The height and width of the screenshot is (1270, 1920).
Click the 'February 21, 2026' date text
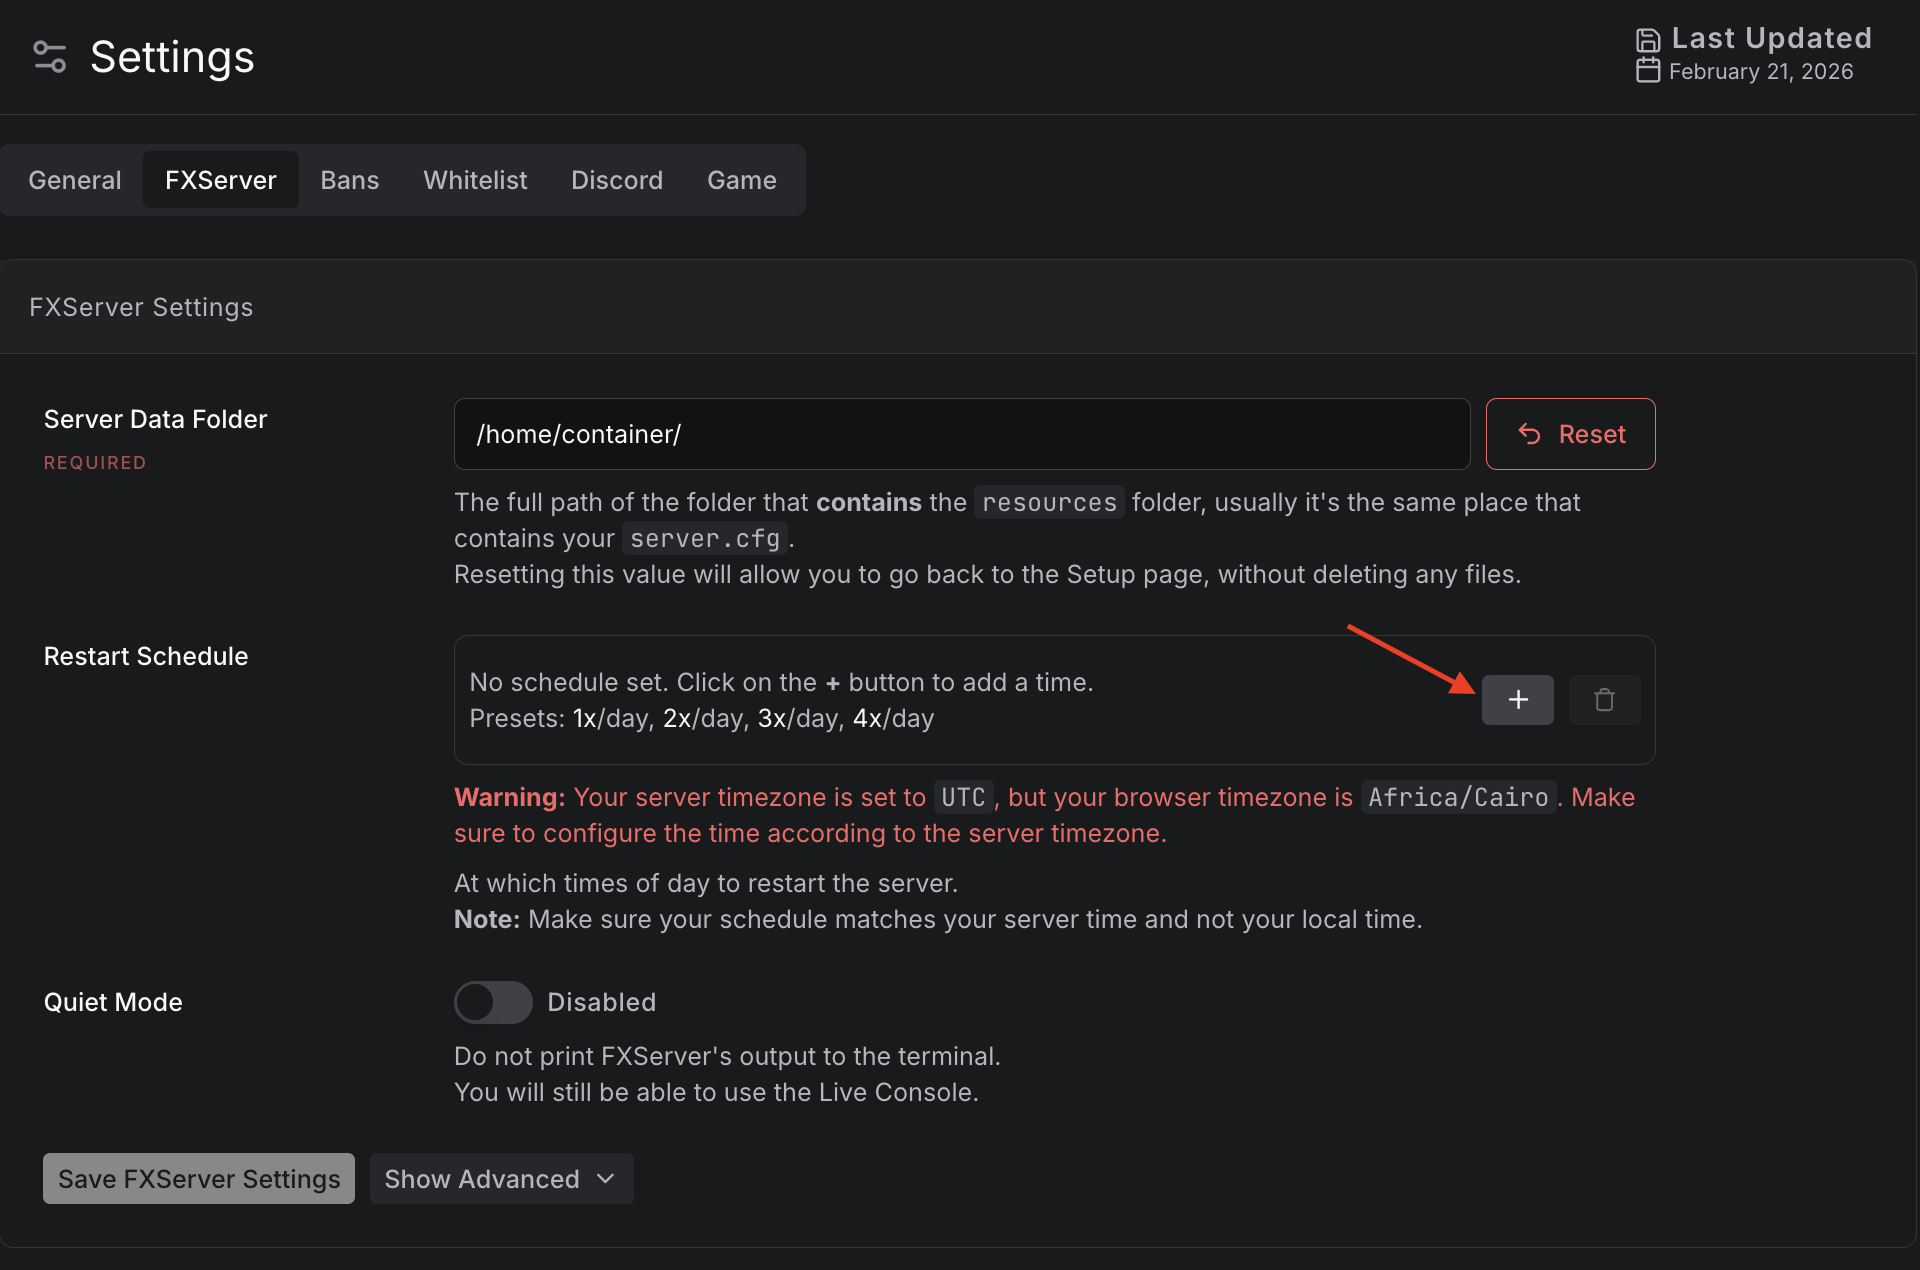click(1761, 72)
